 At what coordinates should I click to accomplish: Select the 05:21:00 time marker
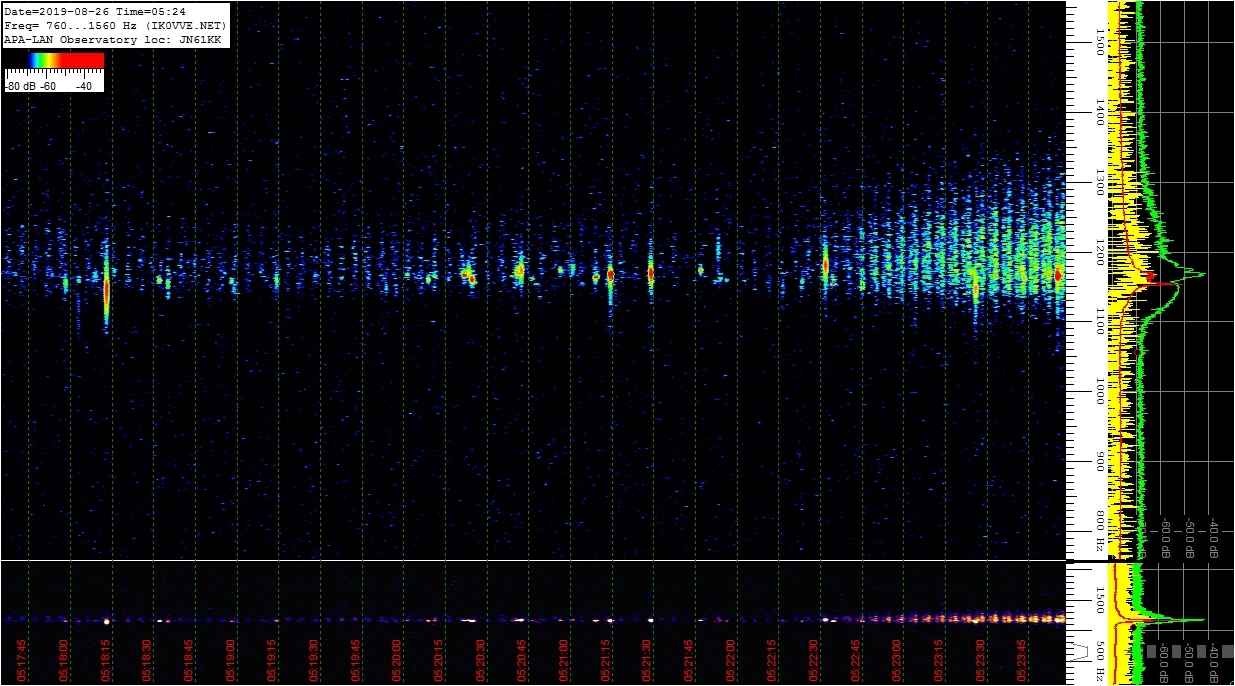[x=564, y=660]
